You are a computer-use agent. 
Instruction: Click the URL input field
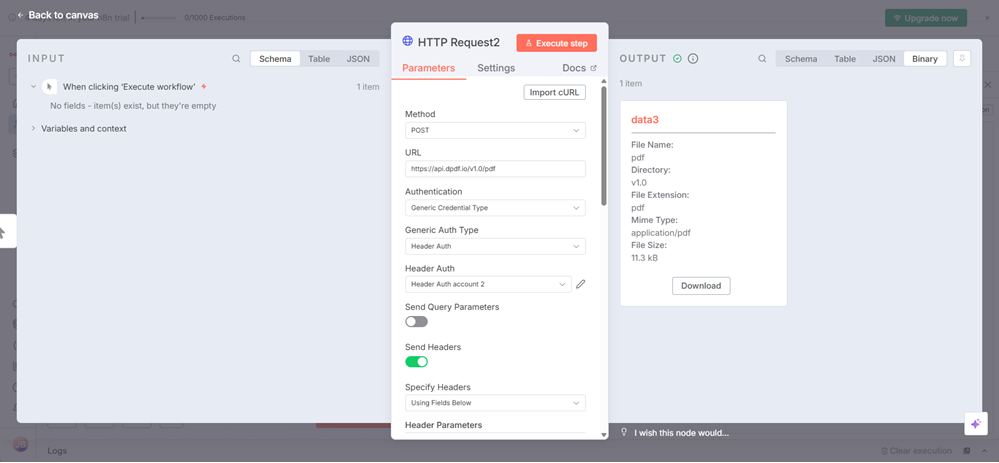click(495, 169)
